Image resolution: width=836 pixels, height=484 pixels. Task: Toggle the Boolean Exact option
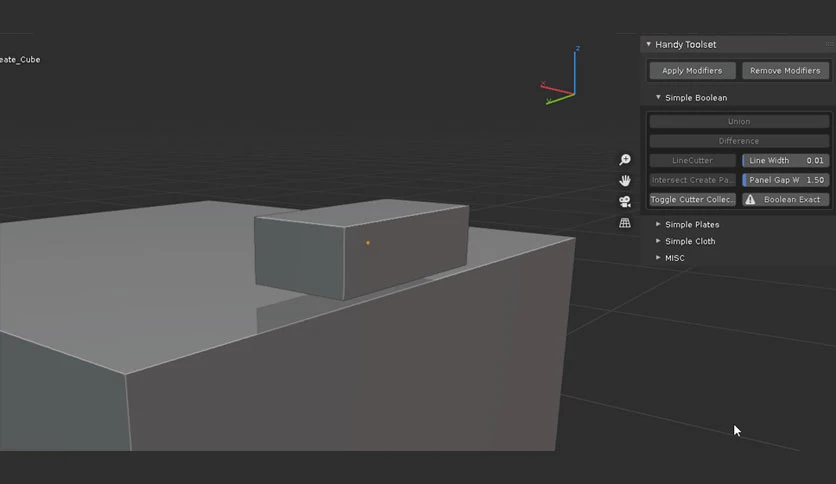click(785, 199)
